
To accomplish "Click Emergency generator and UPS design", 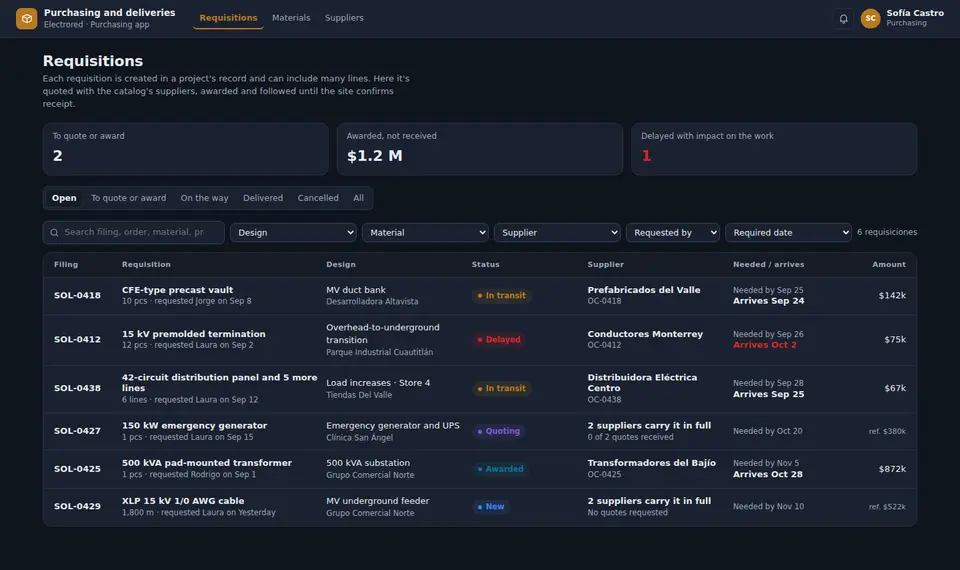I will coord(392,426).
